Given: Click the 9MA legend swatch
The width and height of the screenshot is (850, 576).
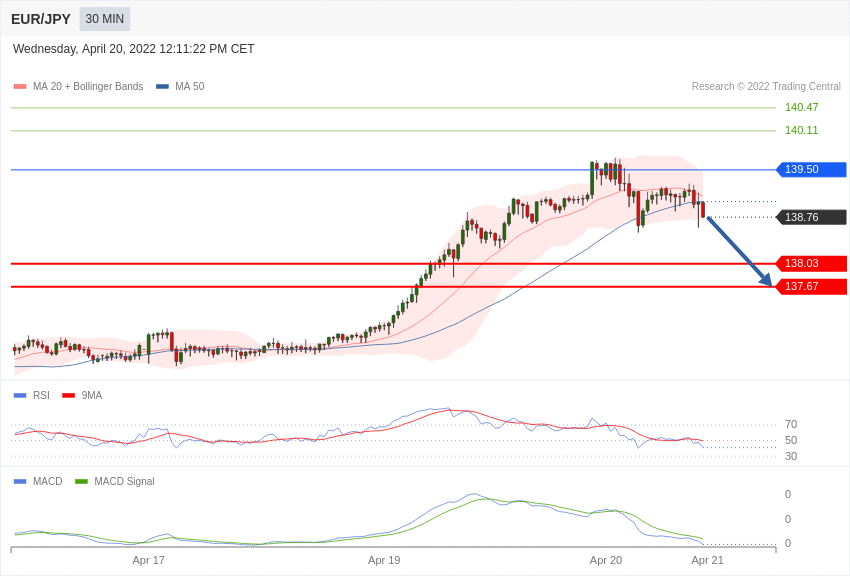Looking at the screenshot, I should coord(69,396).
